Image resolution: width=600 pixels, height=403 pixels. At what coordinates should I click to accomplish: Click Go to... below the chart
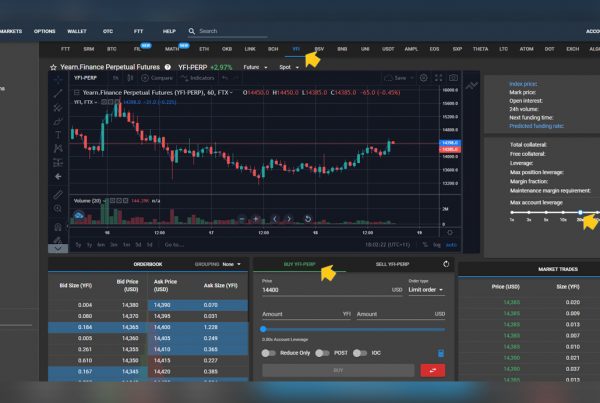pos(174,245)
